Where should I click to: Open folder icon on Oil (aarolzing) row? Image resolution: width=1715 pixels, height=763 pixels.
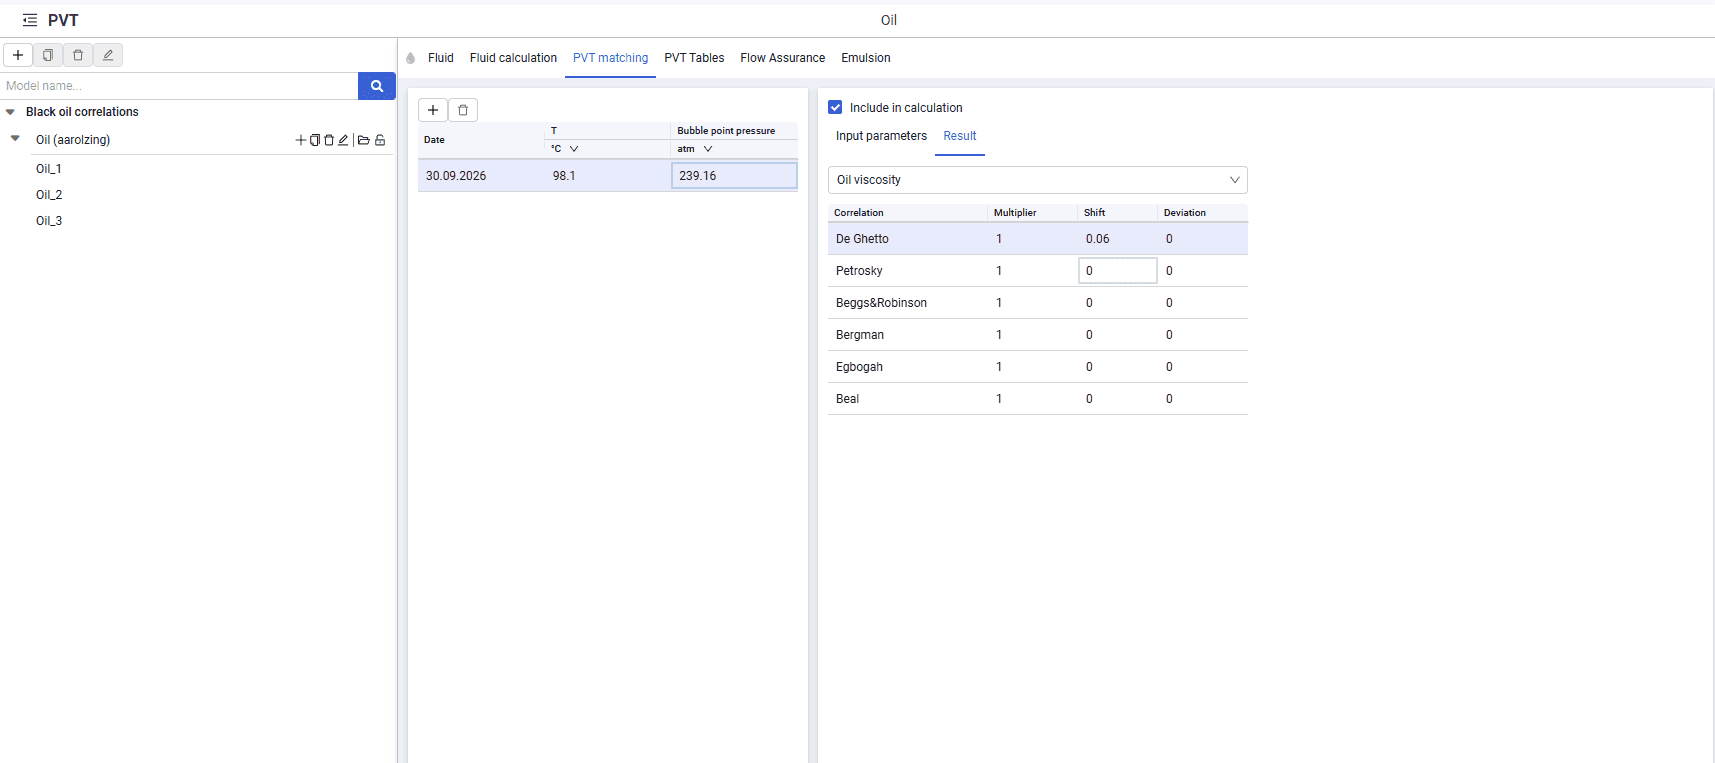tap(364, 140)
